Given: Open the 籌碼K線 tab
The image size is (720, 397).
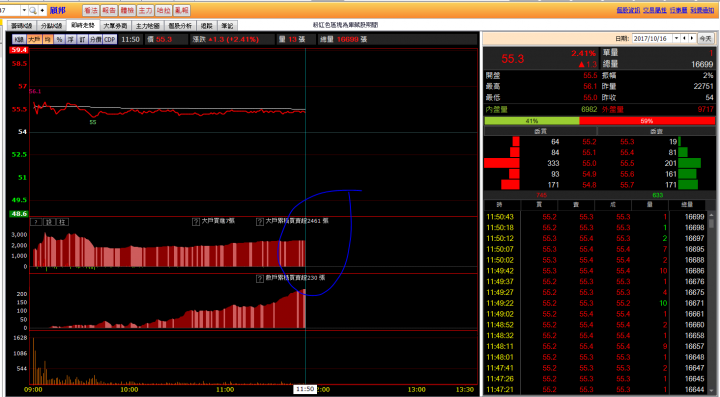Looking at the screenshot, I should pos(21,26).
